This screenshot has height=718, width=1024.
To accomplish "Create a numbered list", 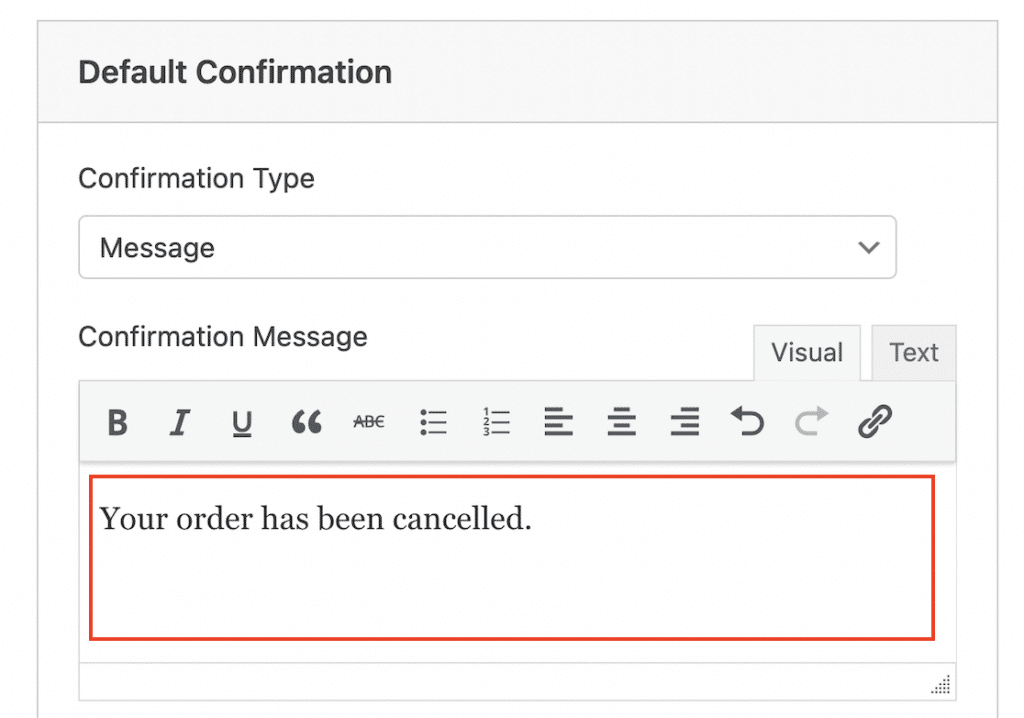I will pos(496,423).
